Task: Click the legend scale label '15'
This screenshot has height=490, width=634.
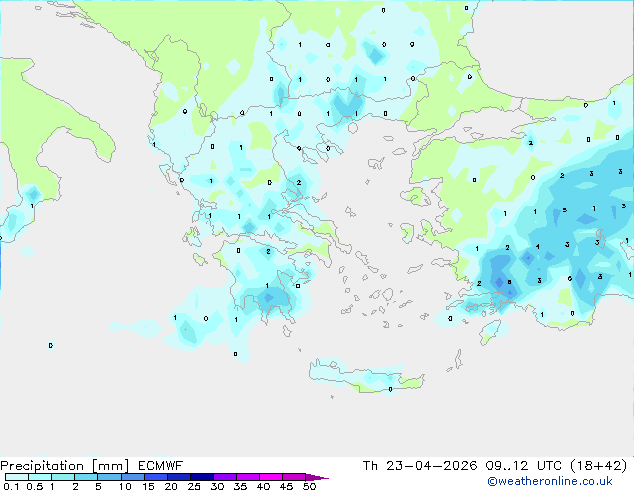Action: click(148, 486)
